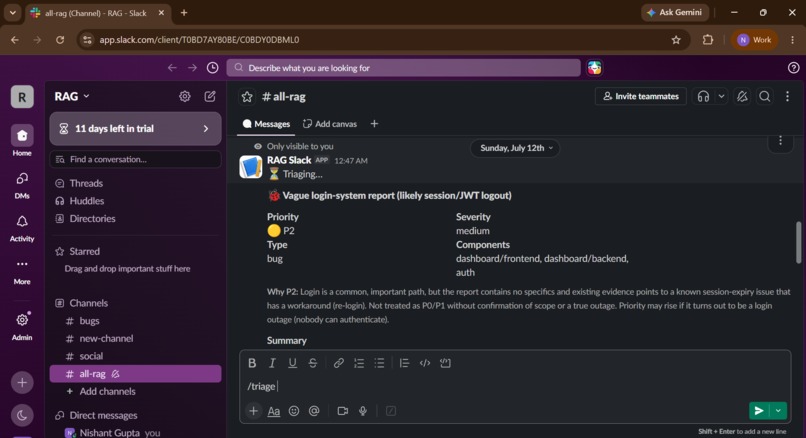806x438 pixels.
Task: Compose a new message with pencil icon
Action: 210,96
